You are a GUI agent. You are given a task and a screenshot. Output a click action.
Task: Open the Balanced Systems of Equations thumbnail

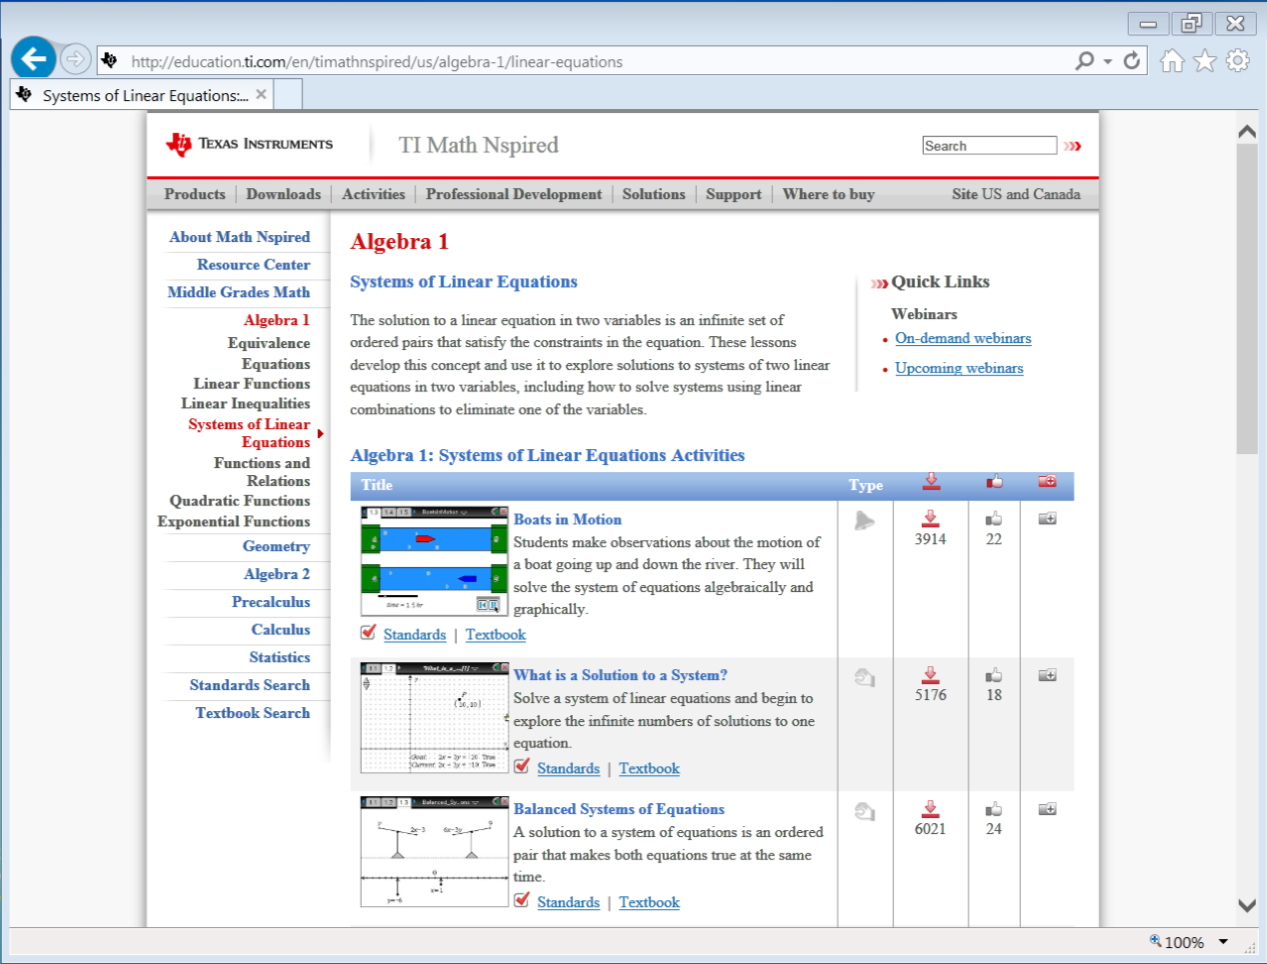435,852
